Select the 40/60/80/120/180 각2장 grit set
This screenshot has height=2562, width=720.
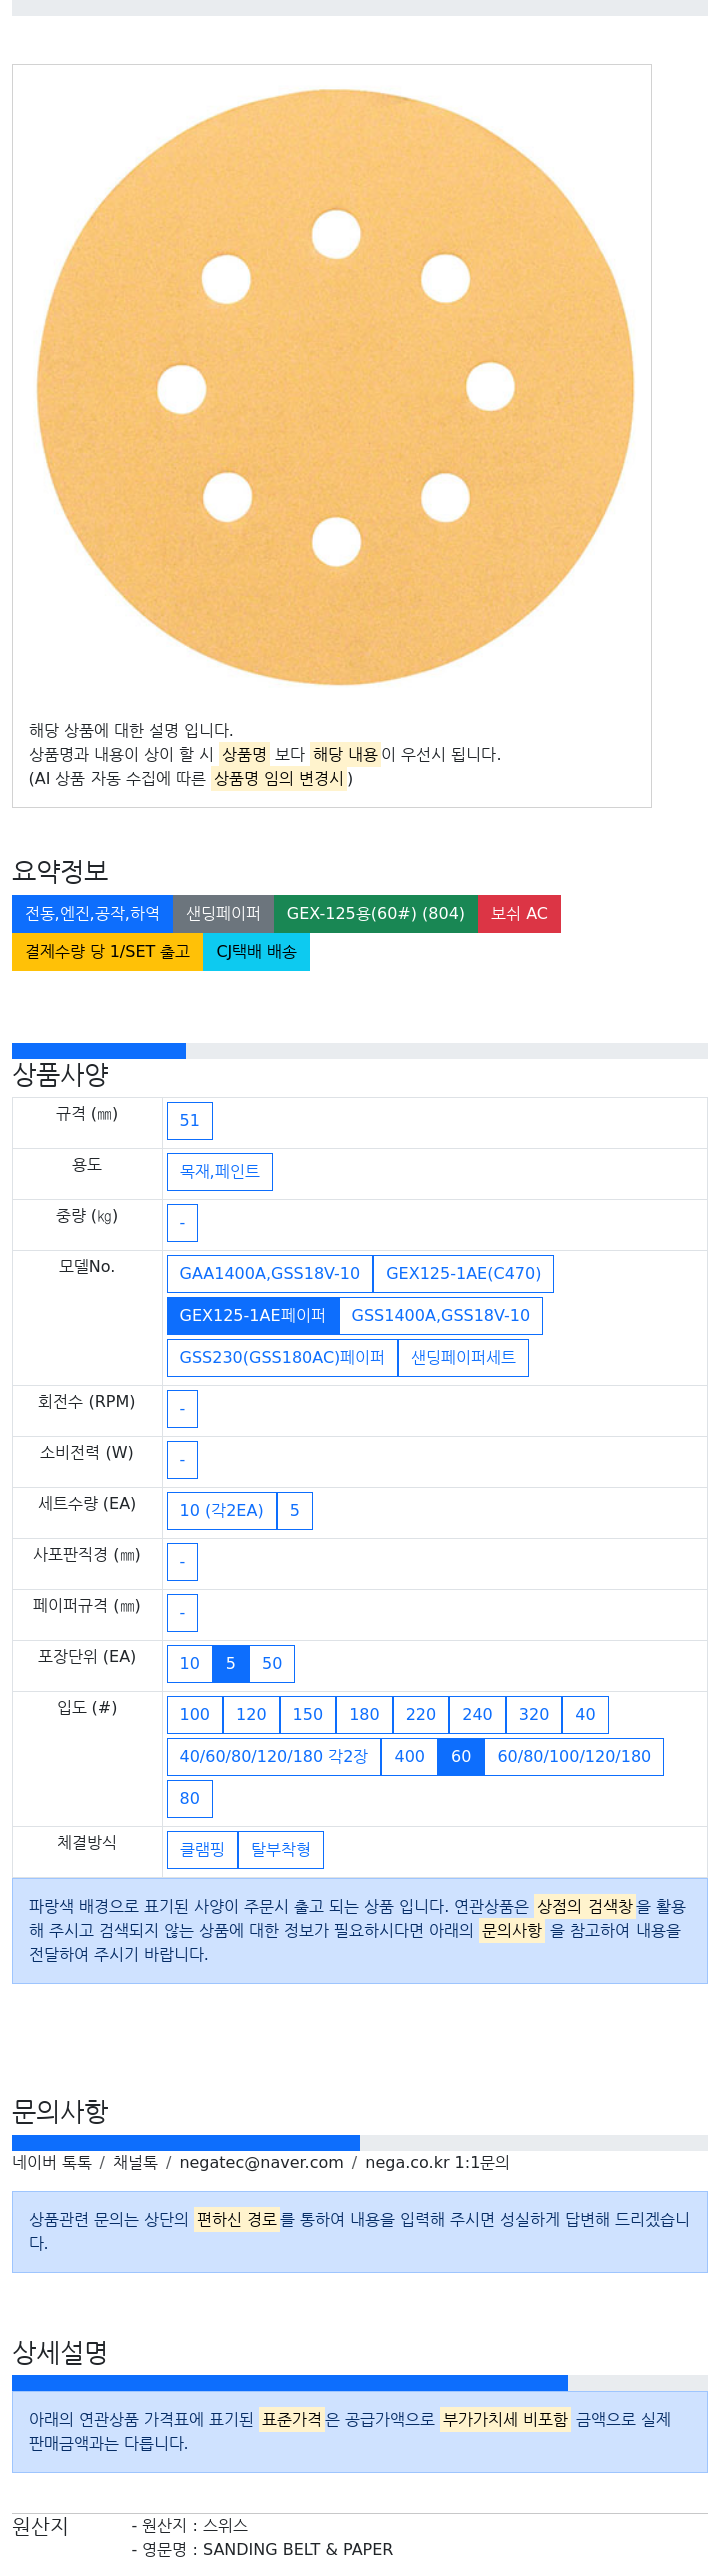point(274,1756)
